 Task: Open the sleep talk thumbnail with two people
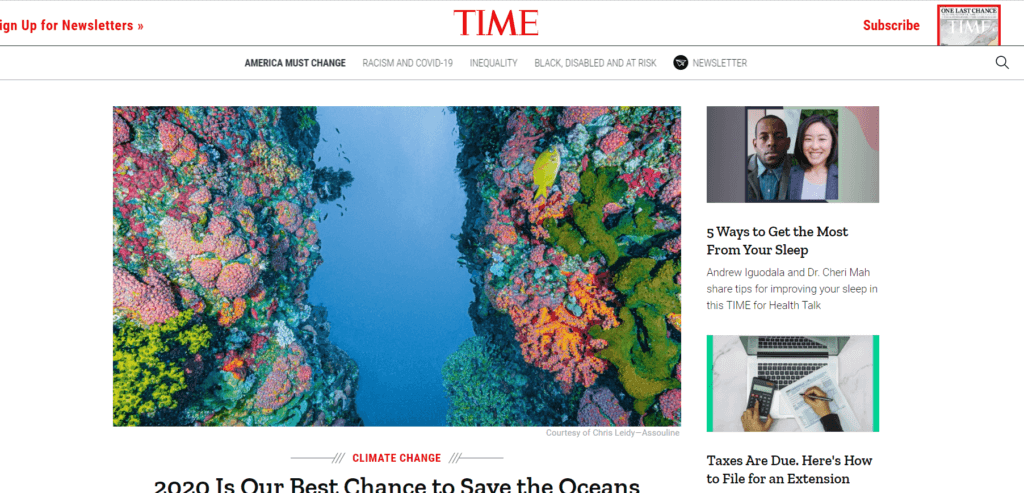pos(793,155)
